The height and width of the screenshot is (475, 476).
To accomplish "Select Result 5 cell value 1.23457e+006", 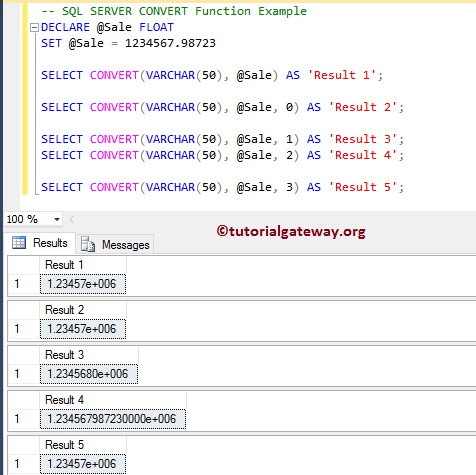I will click(x=83, y=464).
